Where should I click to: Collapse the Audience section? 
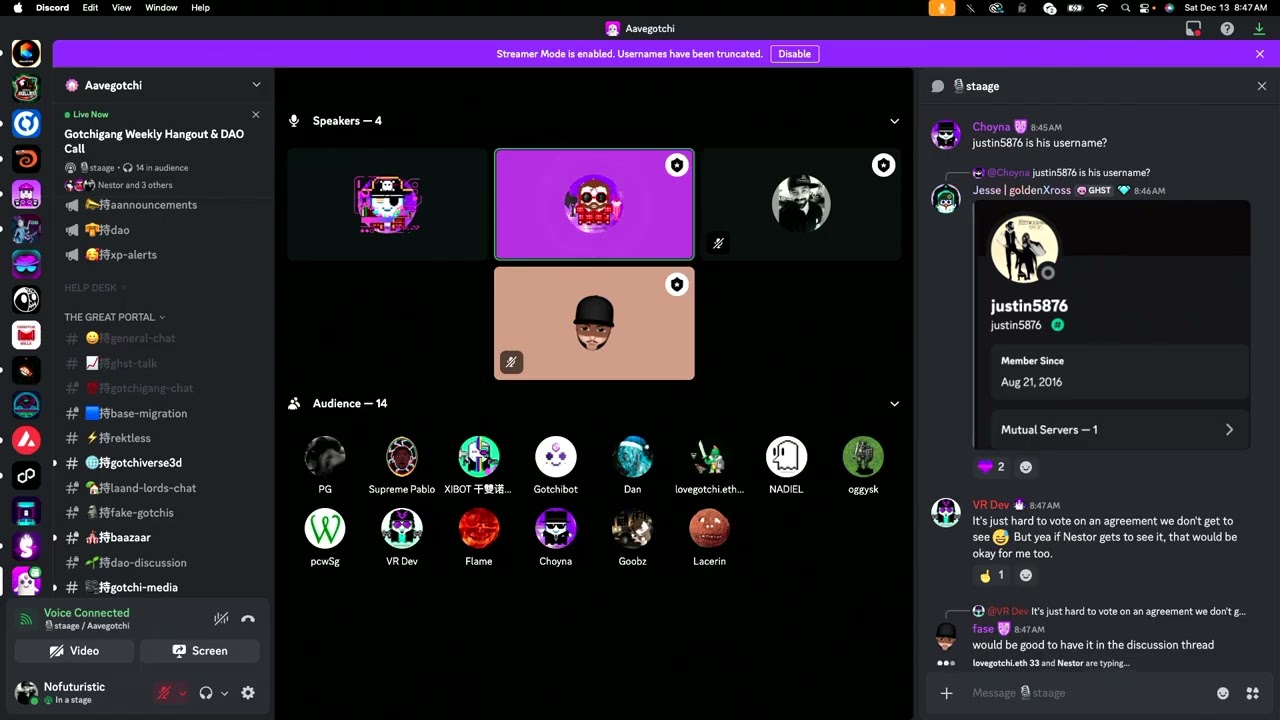(894, 404)
